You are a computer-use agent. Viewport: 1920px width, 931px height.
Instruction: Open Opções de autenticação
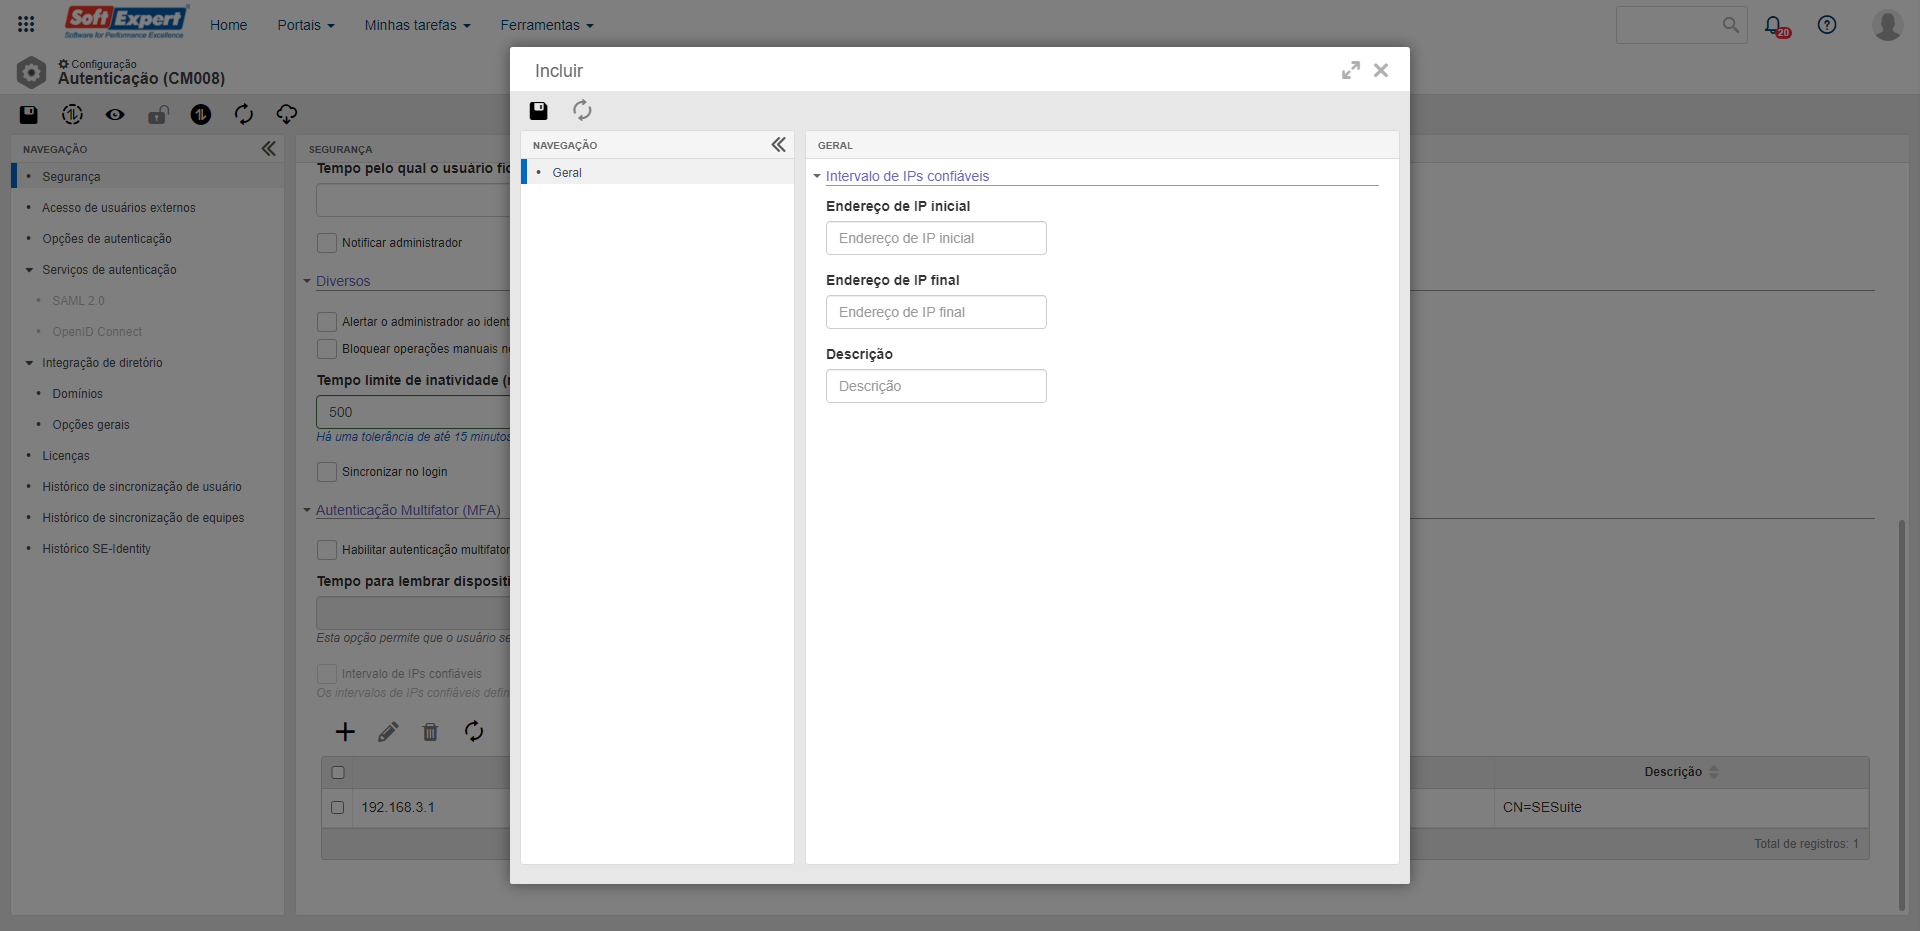pos(107,239)
